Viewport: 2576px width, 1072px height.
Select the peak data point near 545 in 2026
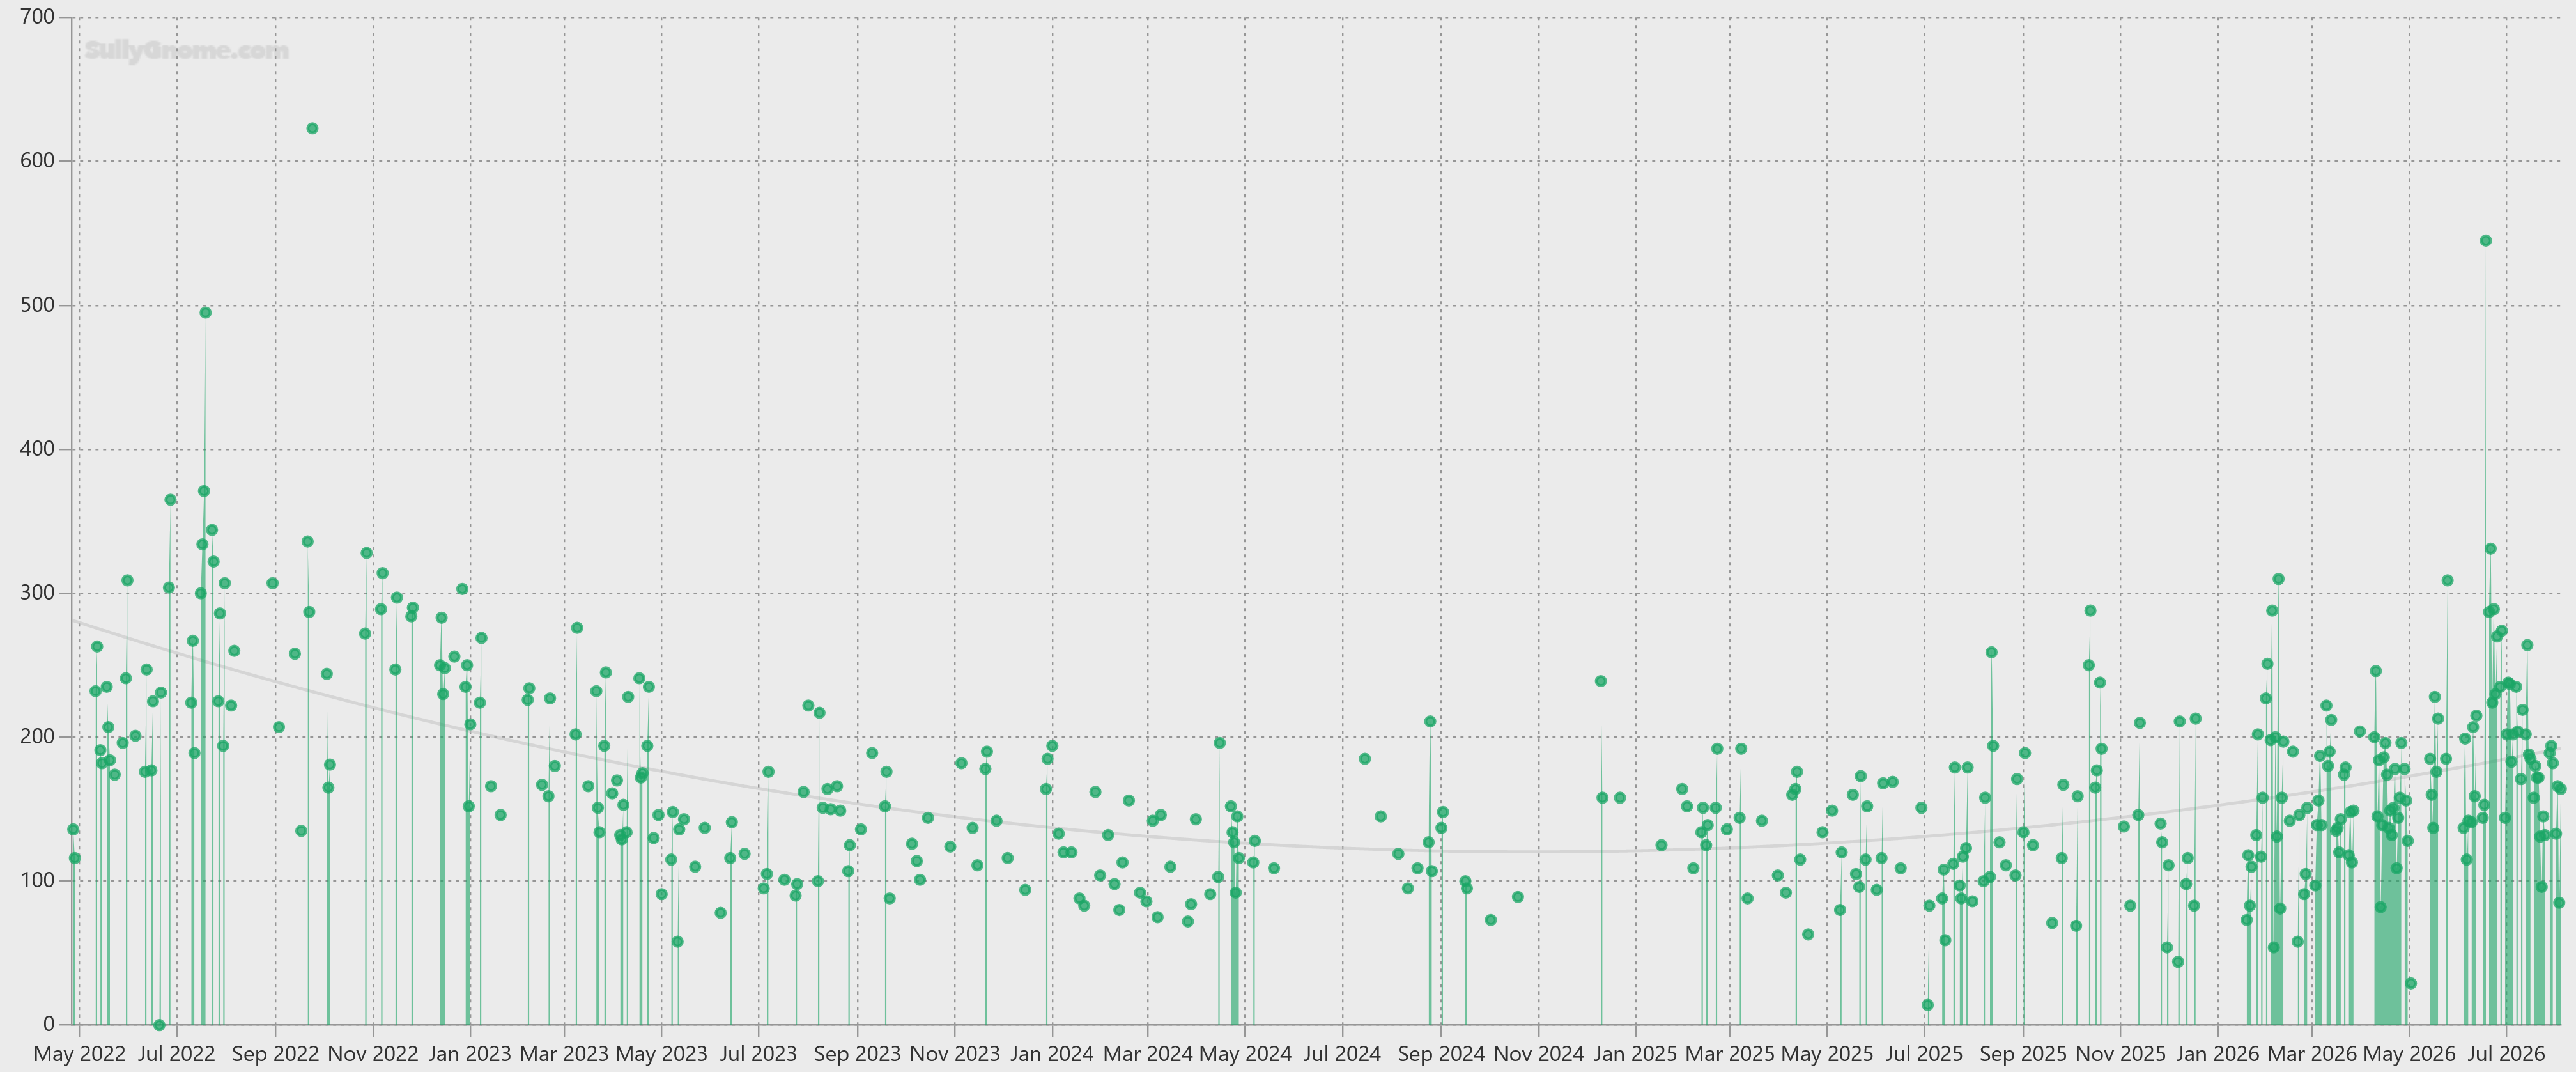[2486, 241]
